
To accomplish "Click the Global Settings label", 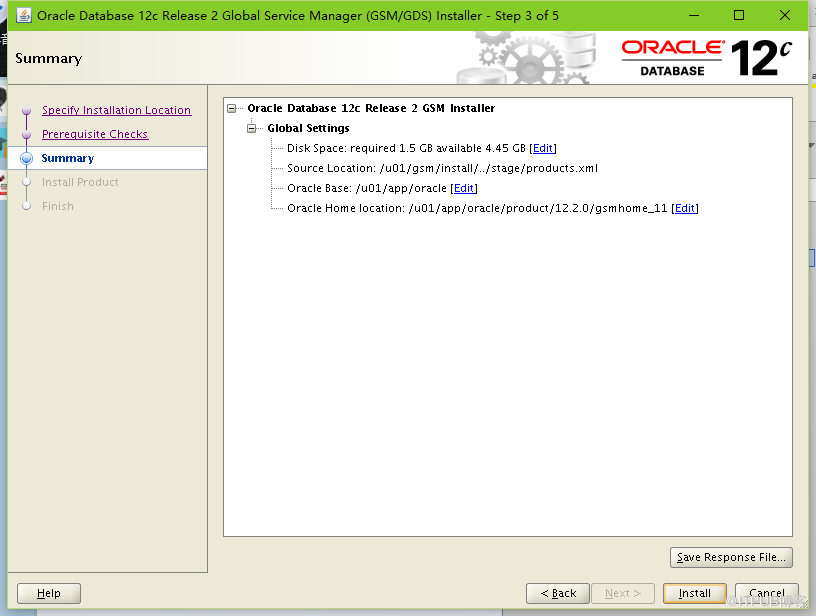I will (308, 128).
